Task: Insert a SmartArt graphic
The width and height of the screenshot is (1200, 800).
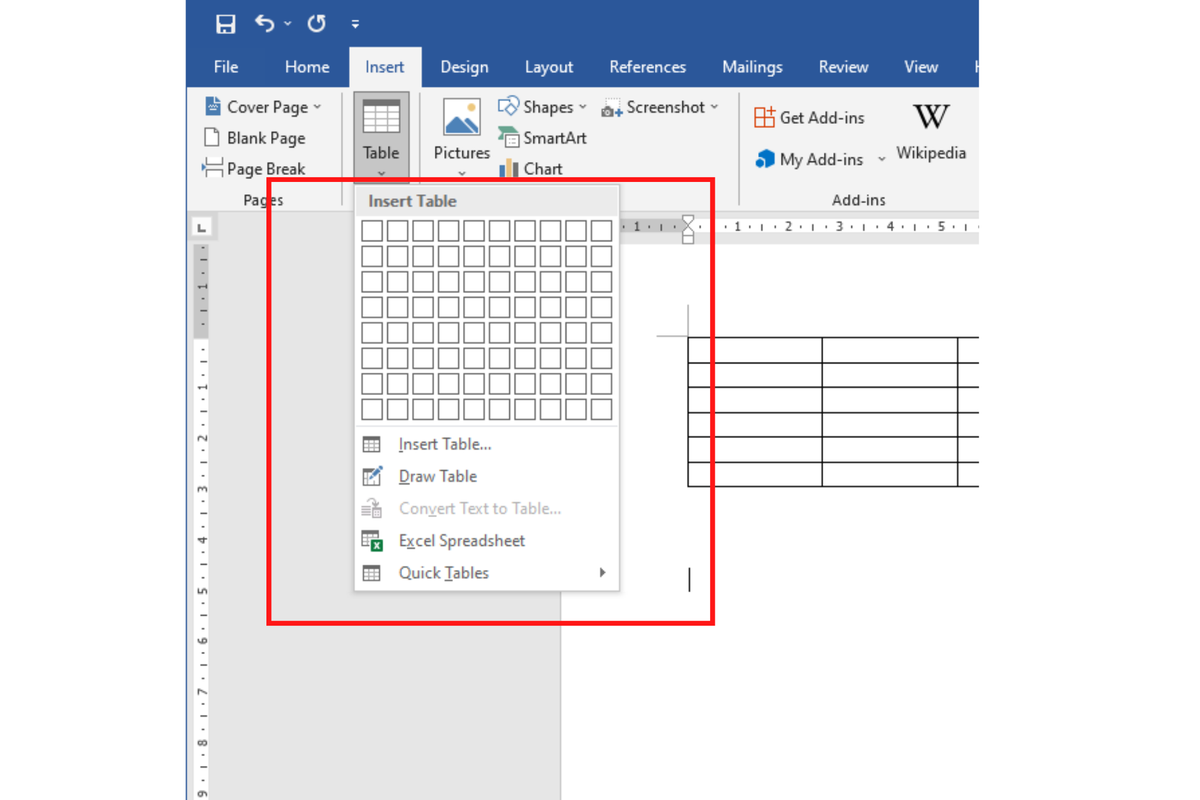Action: (543, 138)
